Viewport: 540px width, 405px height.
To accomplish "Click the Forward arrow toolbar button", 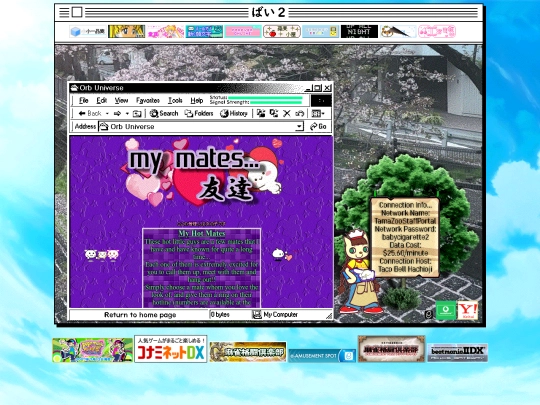I will tap(117, 113).
